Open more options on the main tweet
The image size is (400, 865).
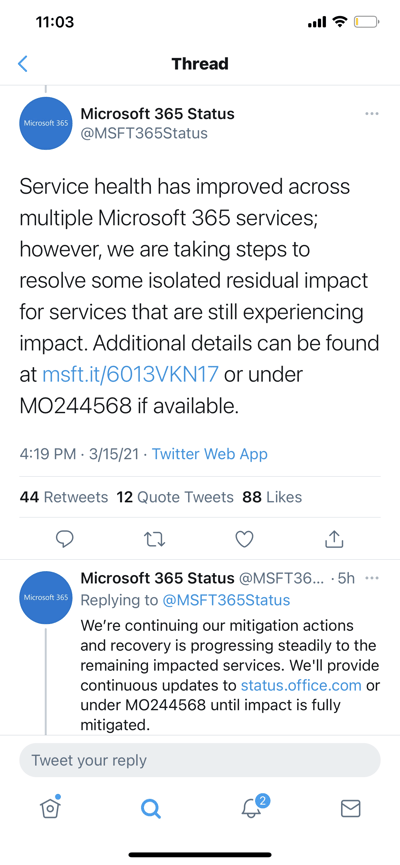[x=372, y=114]
